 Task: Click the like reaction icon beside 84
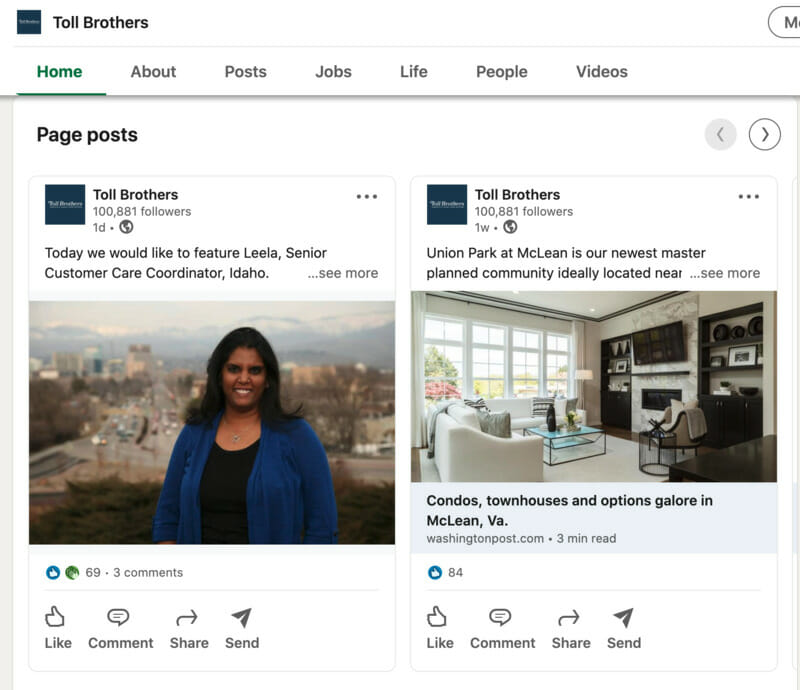pos(435,573)
